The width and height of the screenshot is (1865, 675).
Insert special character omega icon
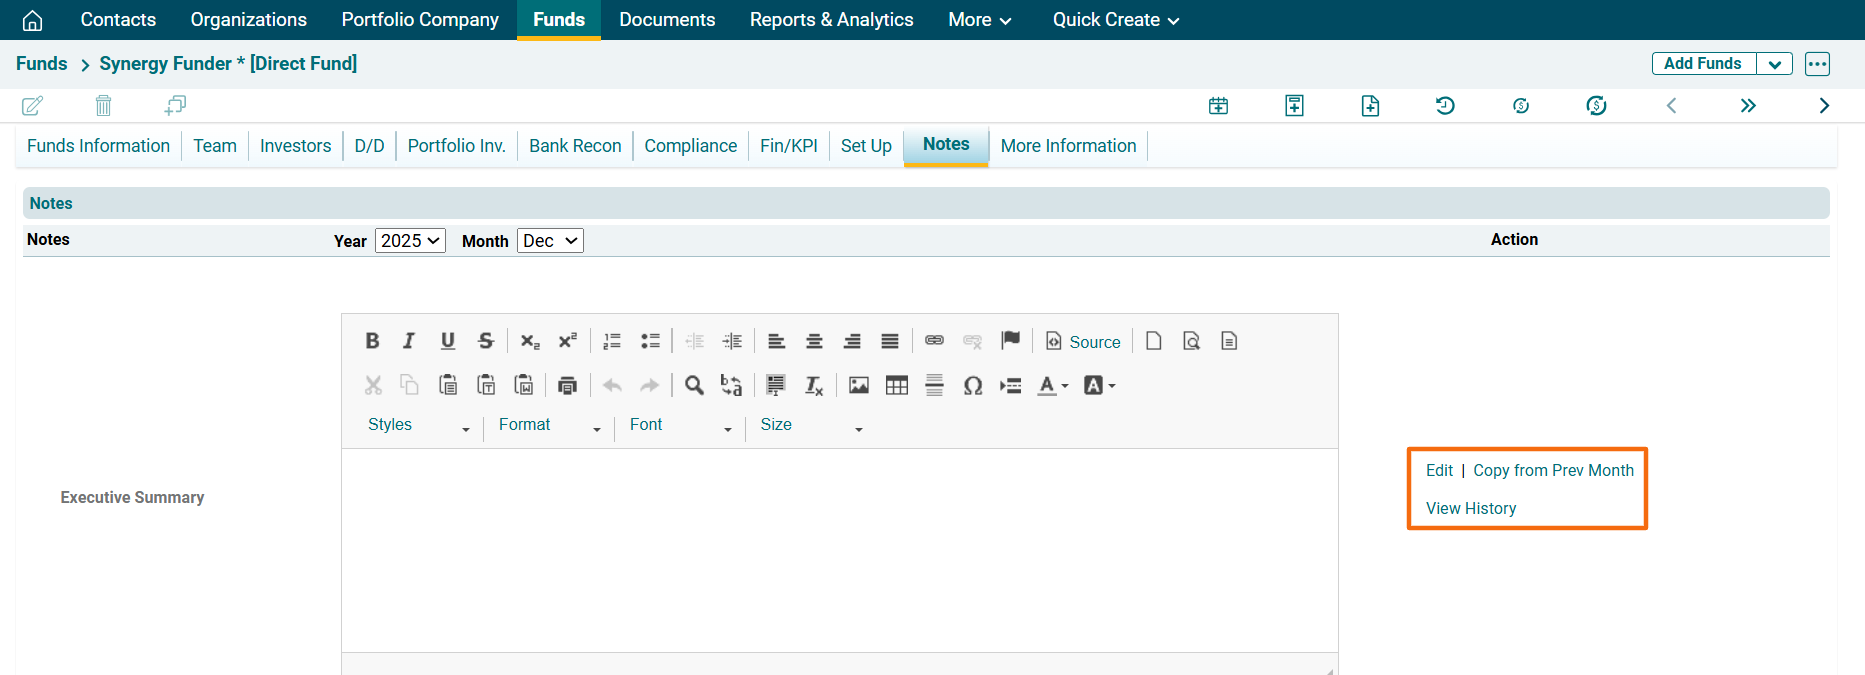[x=972, y=386]
